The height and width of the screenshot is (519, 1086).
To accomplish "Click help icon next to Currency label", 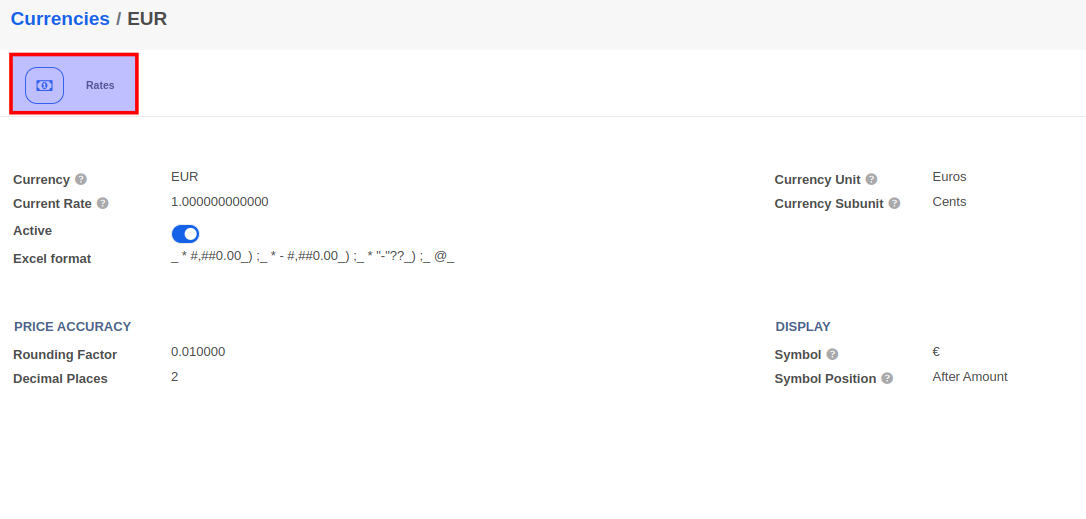I will click(81, 179).
